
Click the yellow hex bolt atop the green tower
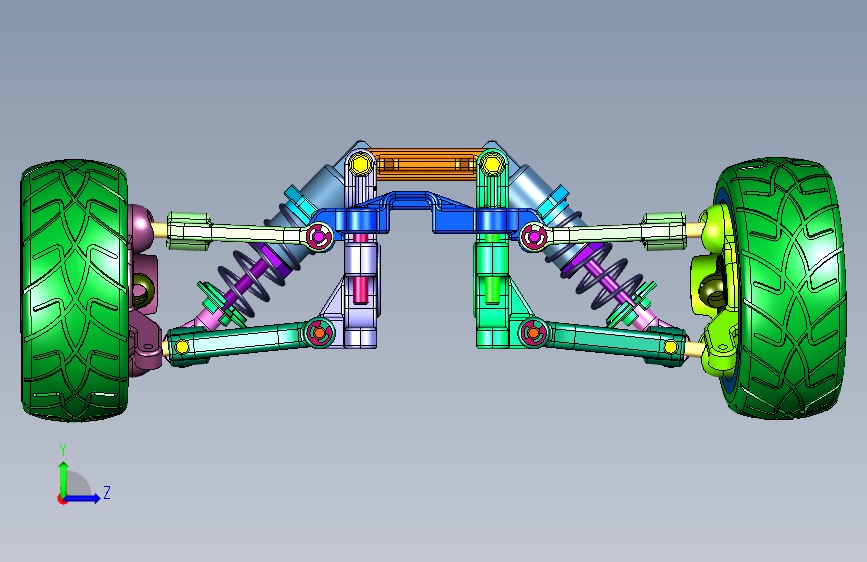pos(491,164)
